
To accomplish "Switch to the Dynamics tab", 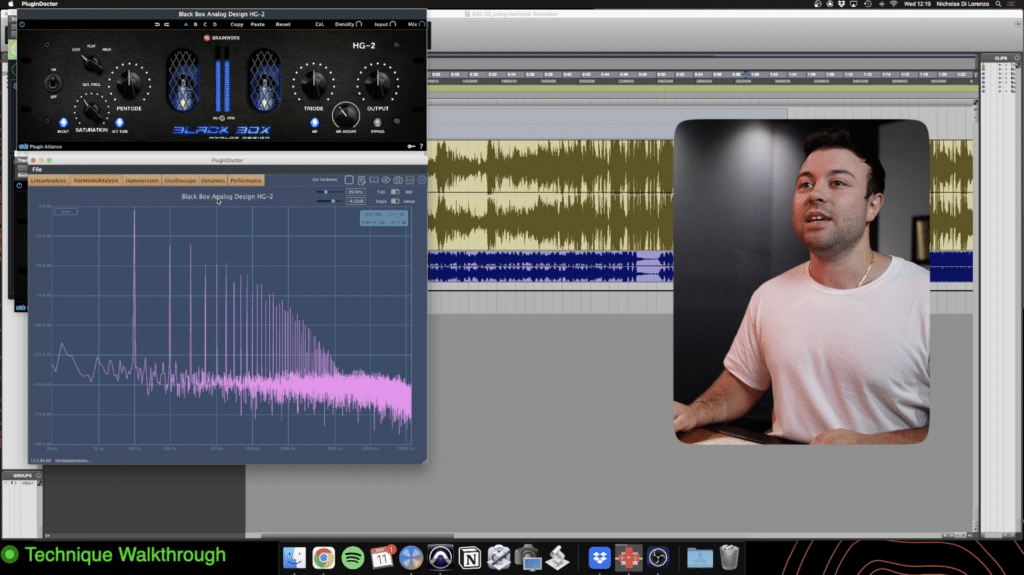I will click(213, 180).
